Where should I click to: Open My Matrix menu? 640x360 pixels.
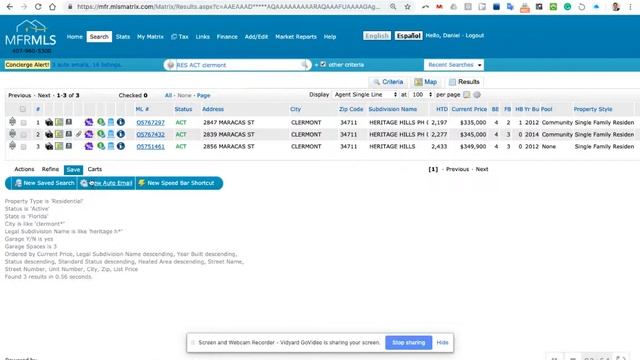(150, 37)
